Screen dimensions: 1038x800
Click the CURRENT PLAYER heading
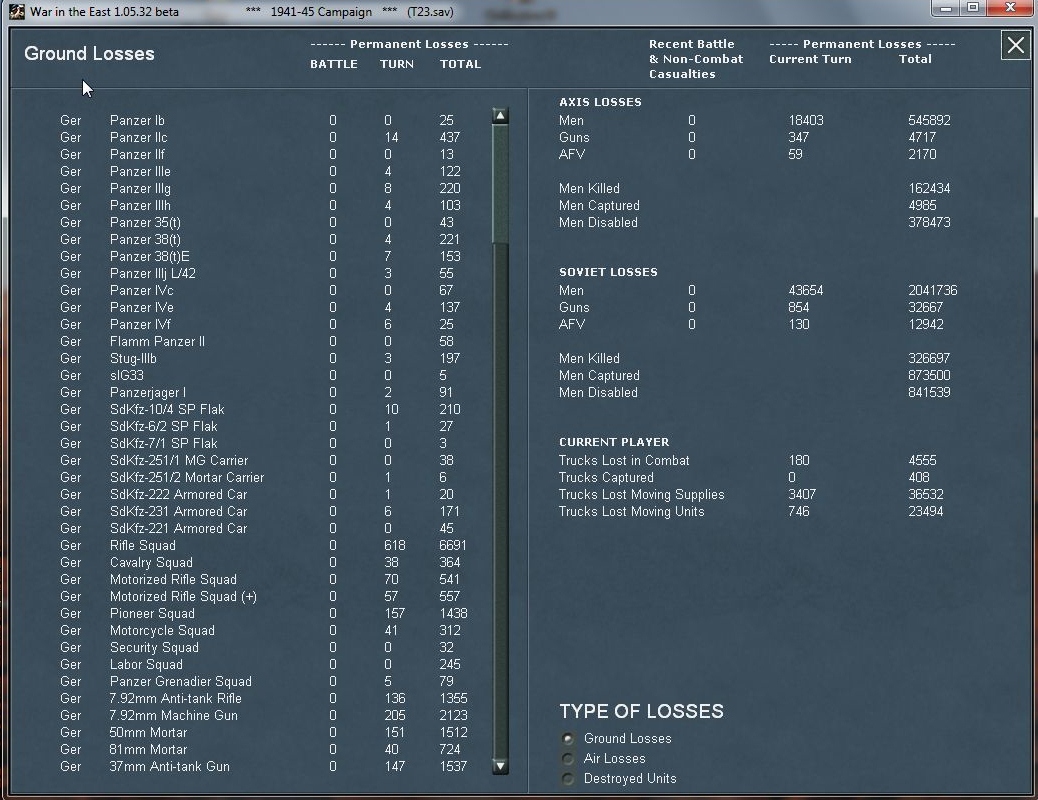(614, 442)
